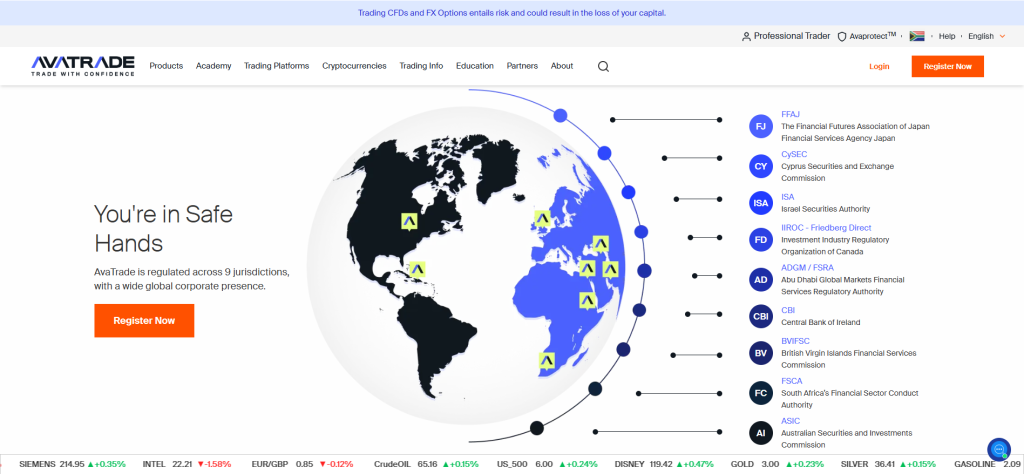Click the header Register Now button
The width and height of the screenshot is (1024, 474).
point(948,67)
